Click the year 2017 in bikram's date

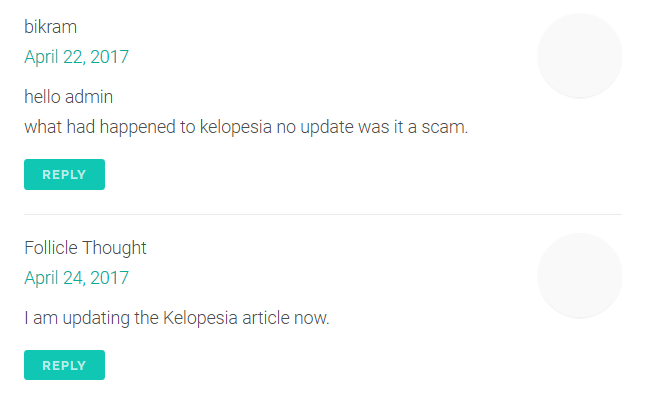tap(110, 57)
